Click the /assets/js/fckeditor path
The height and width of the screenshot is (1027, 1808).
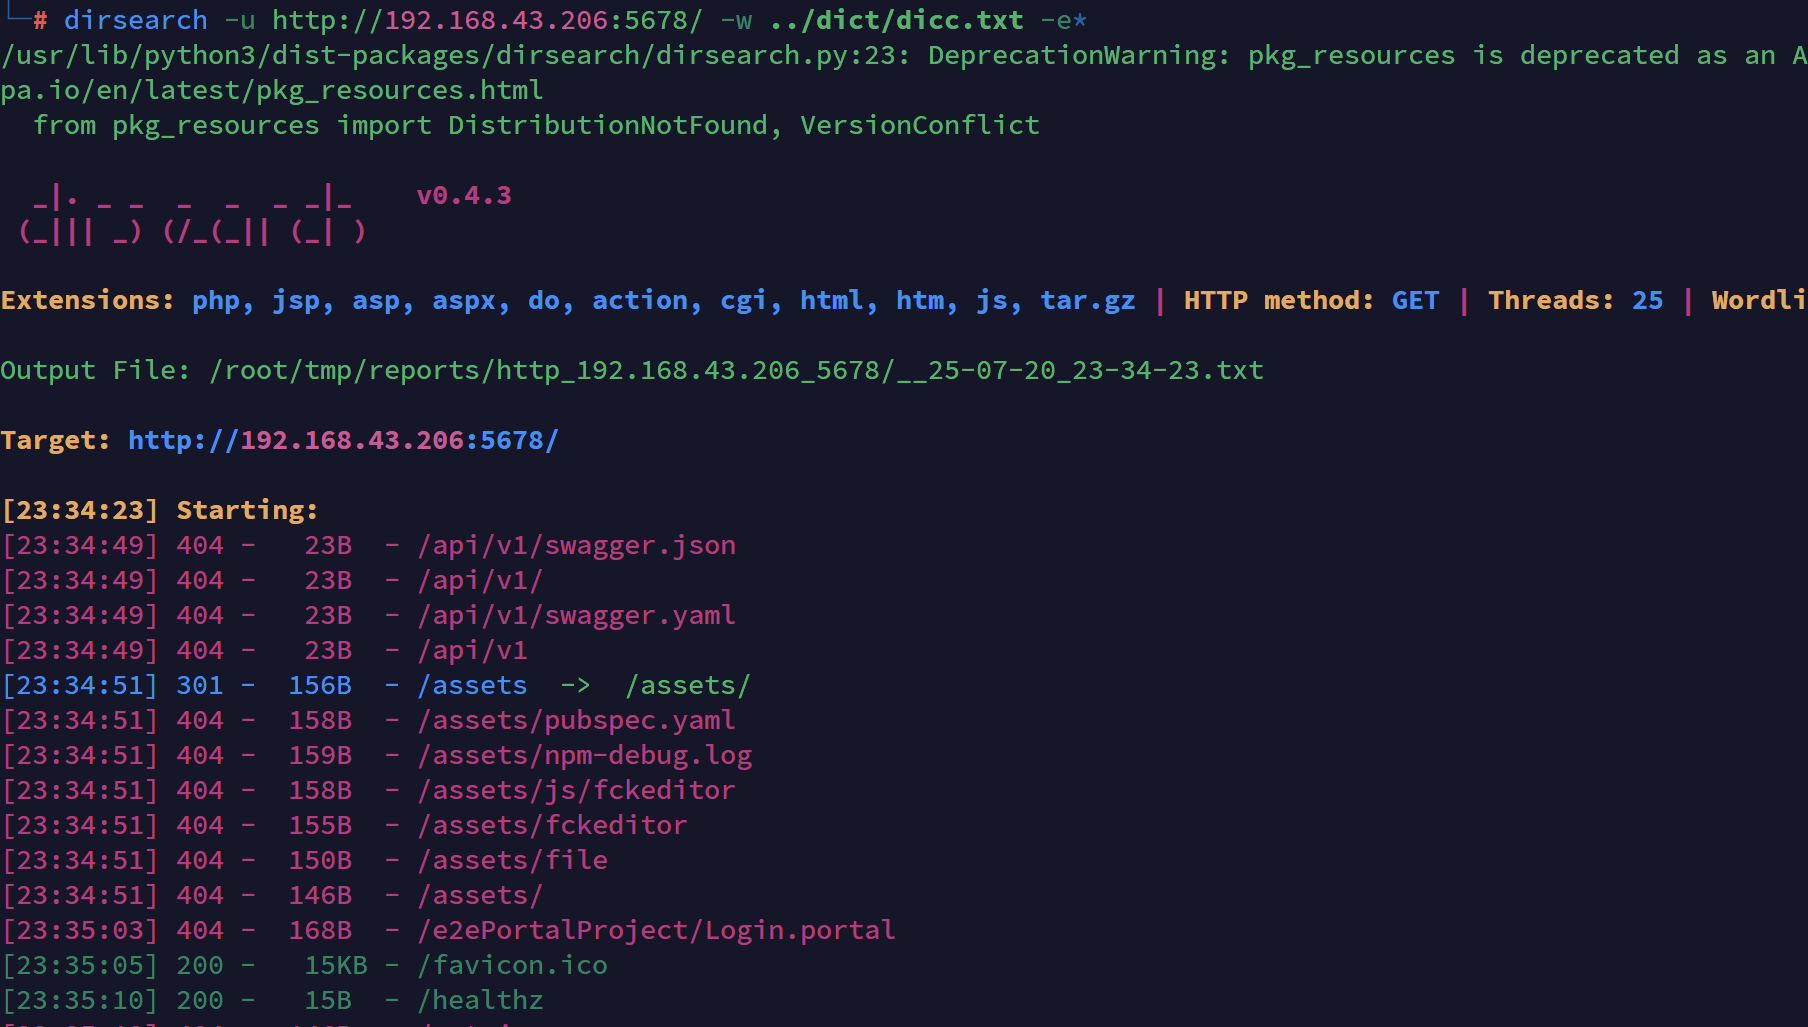point(576,790)
